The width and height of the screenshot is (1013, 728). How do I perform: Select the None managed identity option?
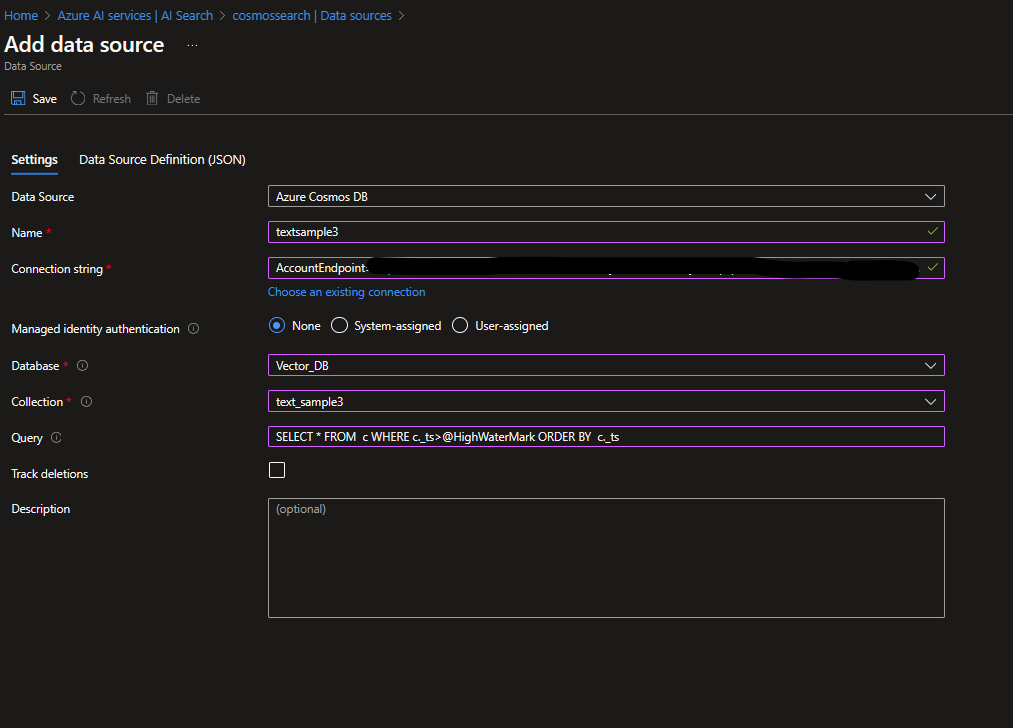click(x=277, y=326)
